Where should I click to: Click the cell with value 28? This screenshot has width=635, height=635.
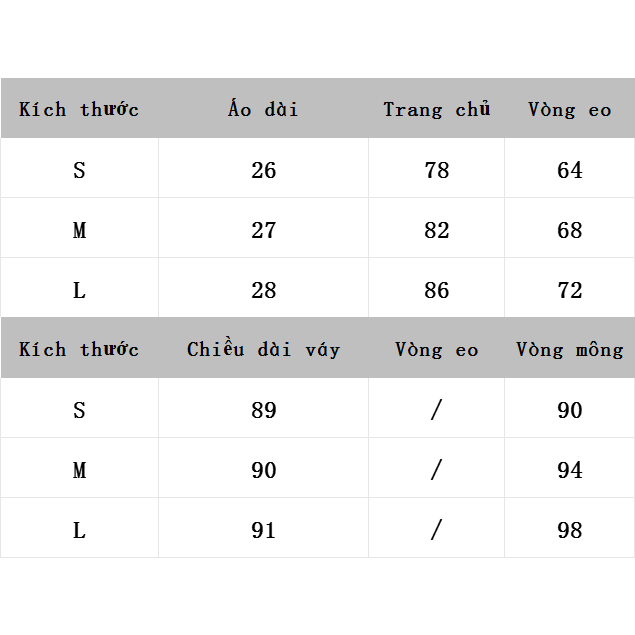[x=263, y=290]
